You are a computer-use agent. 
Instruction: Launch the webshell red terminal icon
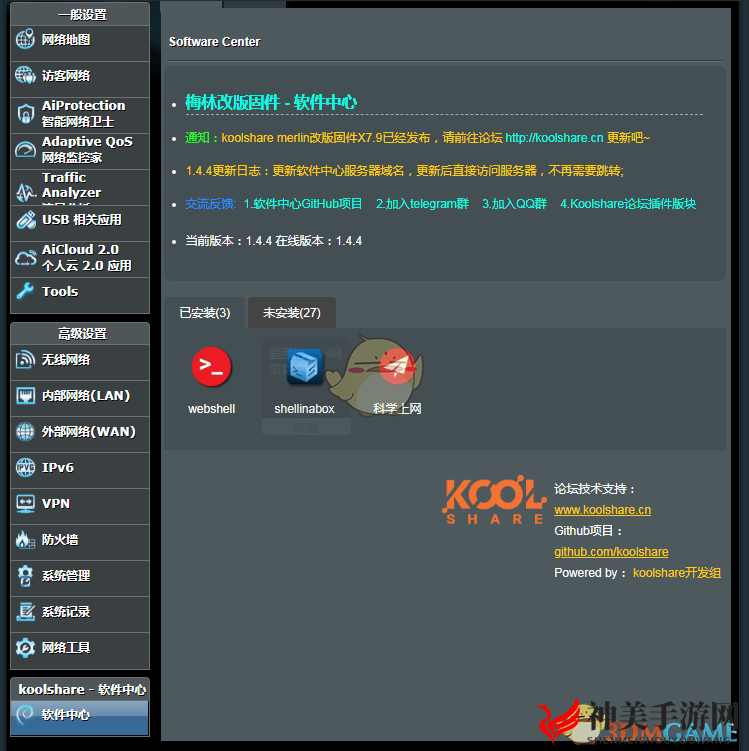pyautogui.click(x=211, y=367)
